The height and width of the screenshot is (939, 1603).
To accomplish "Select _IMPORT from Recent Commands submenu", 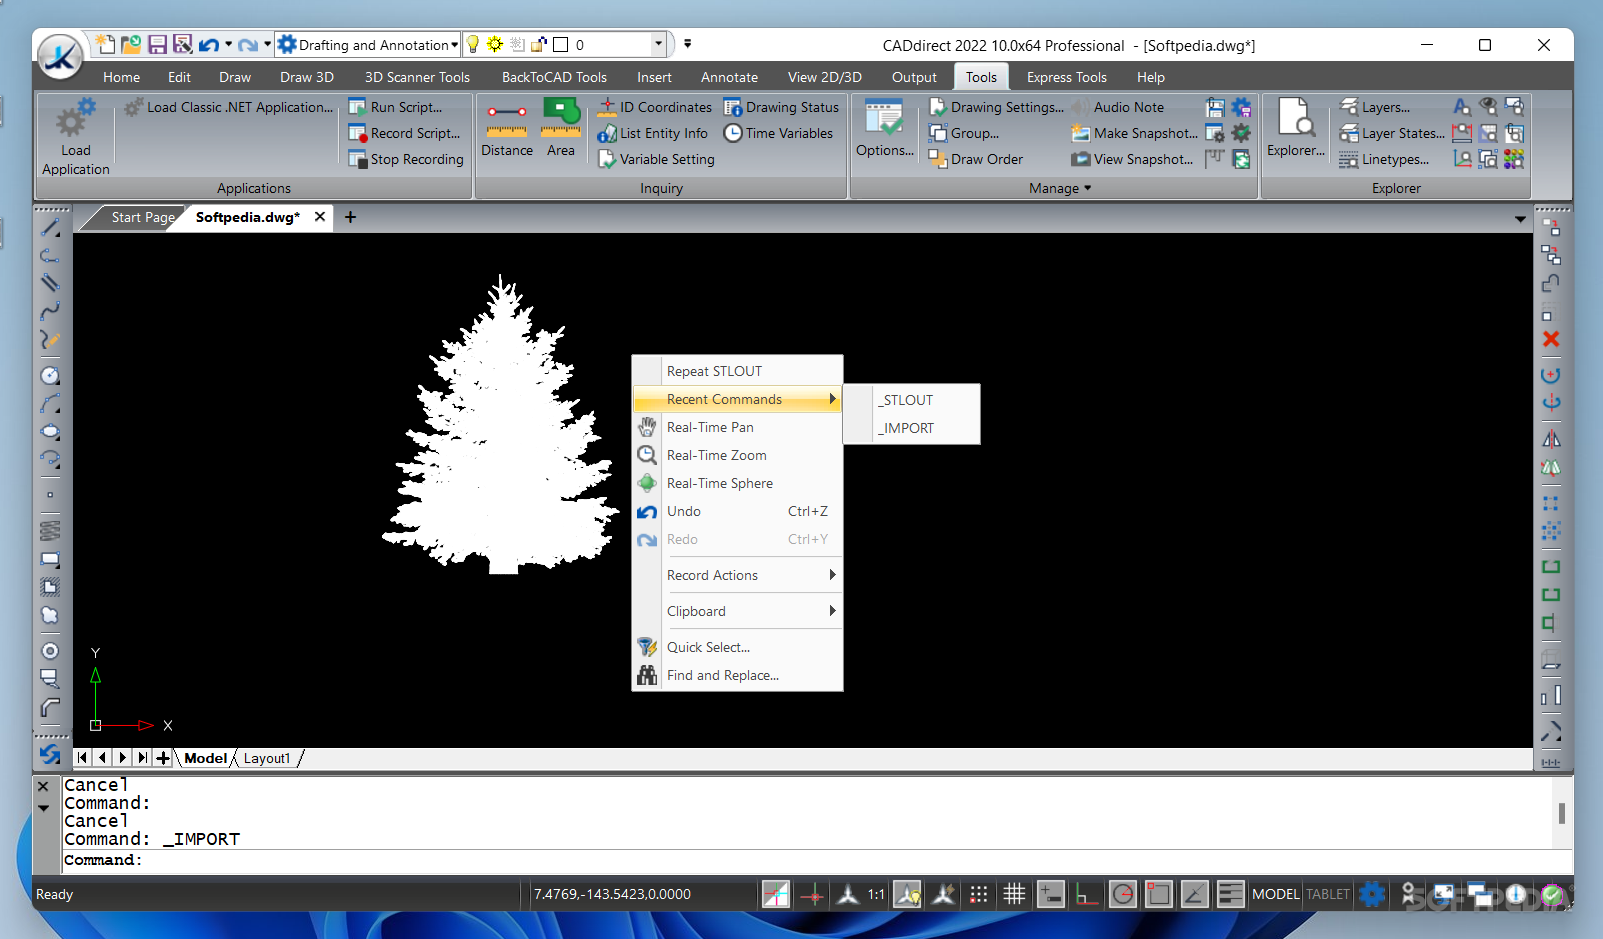I will point(912,428).
